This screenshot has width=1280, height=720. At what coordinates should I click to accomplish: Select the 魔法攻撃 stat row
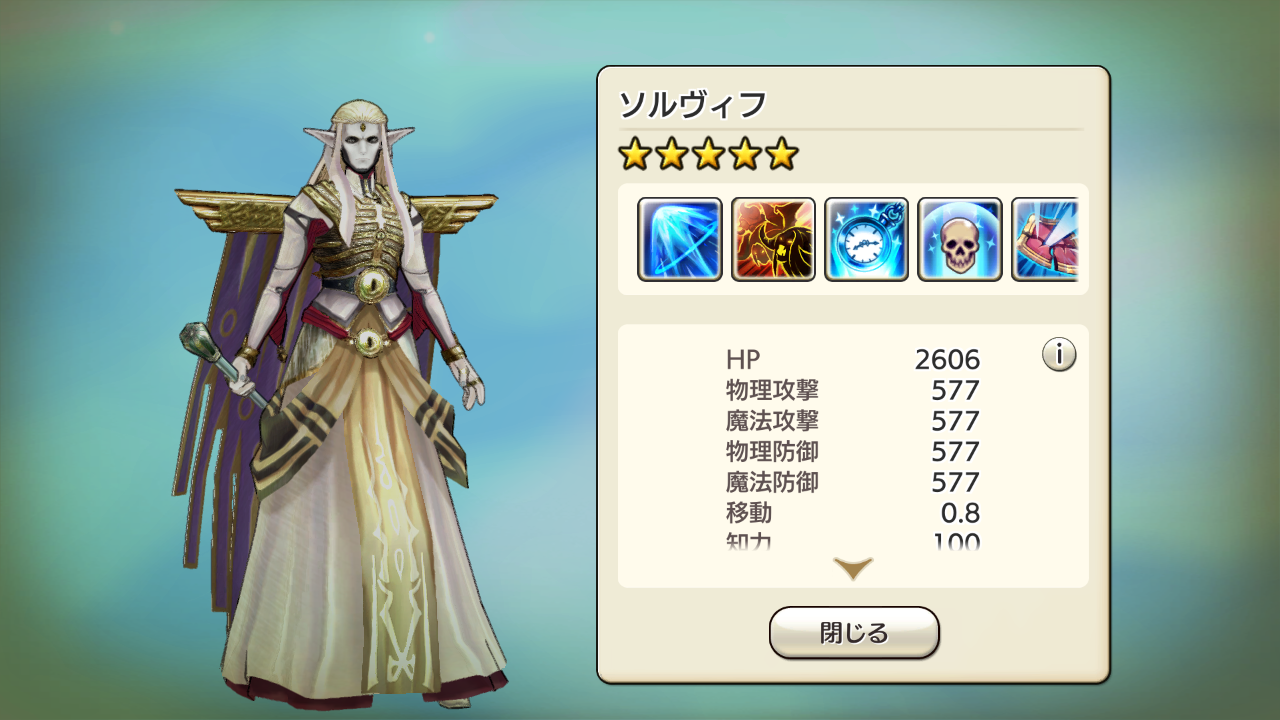pos(853,421)
